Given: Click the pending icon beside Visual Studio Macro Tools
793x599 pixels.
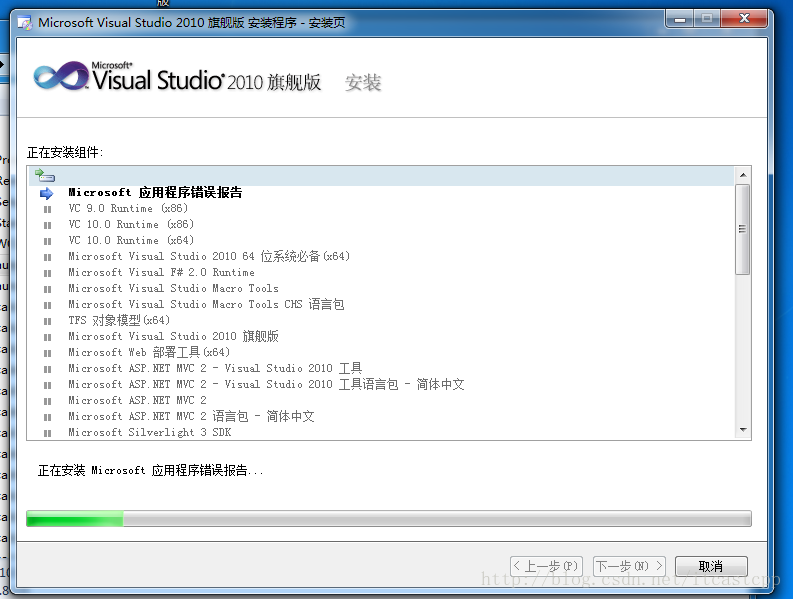Looking at the screenshot, I should (48, 289).
